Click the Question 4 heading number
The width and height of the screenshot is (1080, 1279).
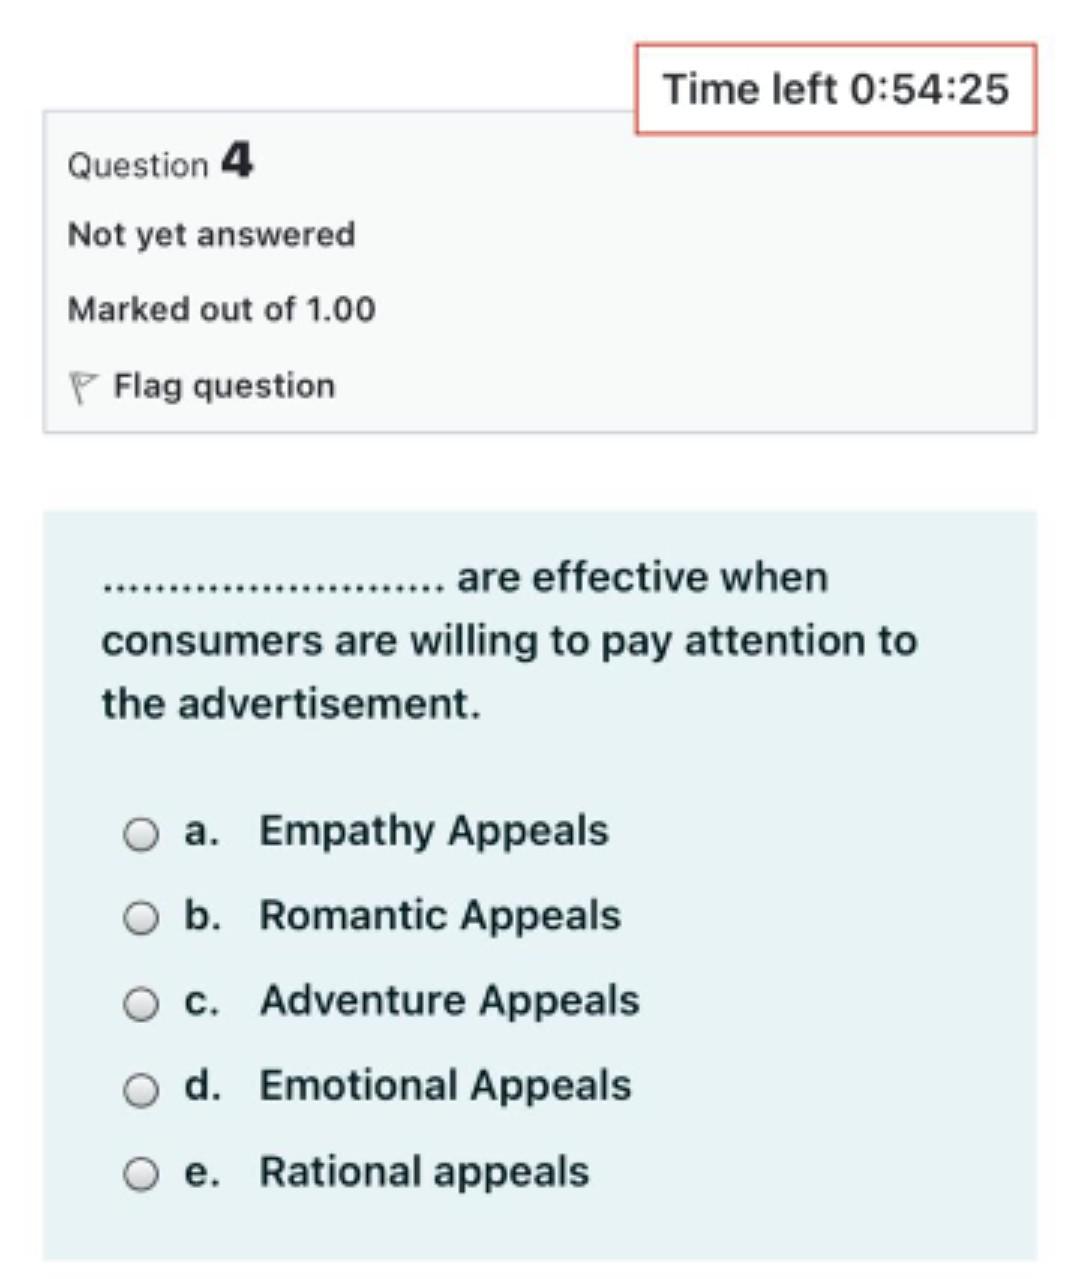pyautogui.click(x=237, y=160)
